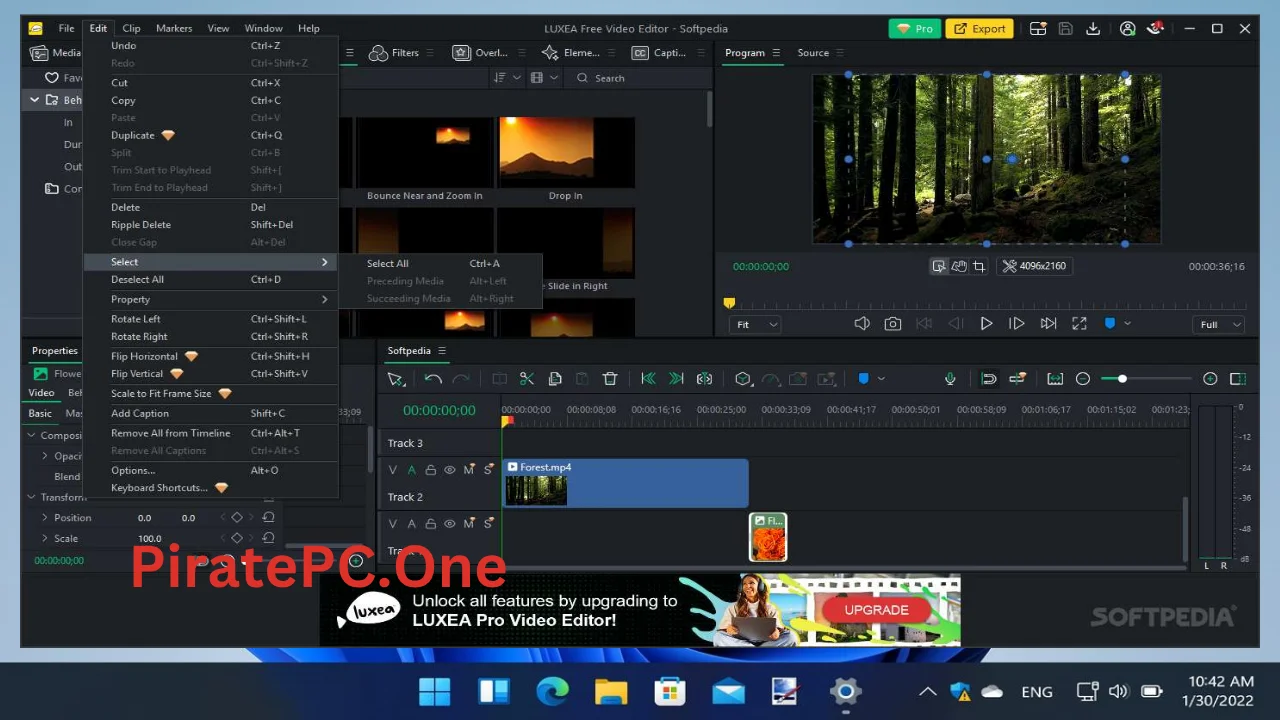Viewport: 1280px width, 720px height.
Task: Choose Add Caption from Edit menu
Action: (x=140, y=413)
